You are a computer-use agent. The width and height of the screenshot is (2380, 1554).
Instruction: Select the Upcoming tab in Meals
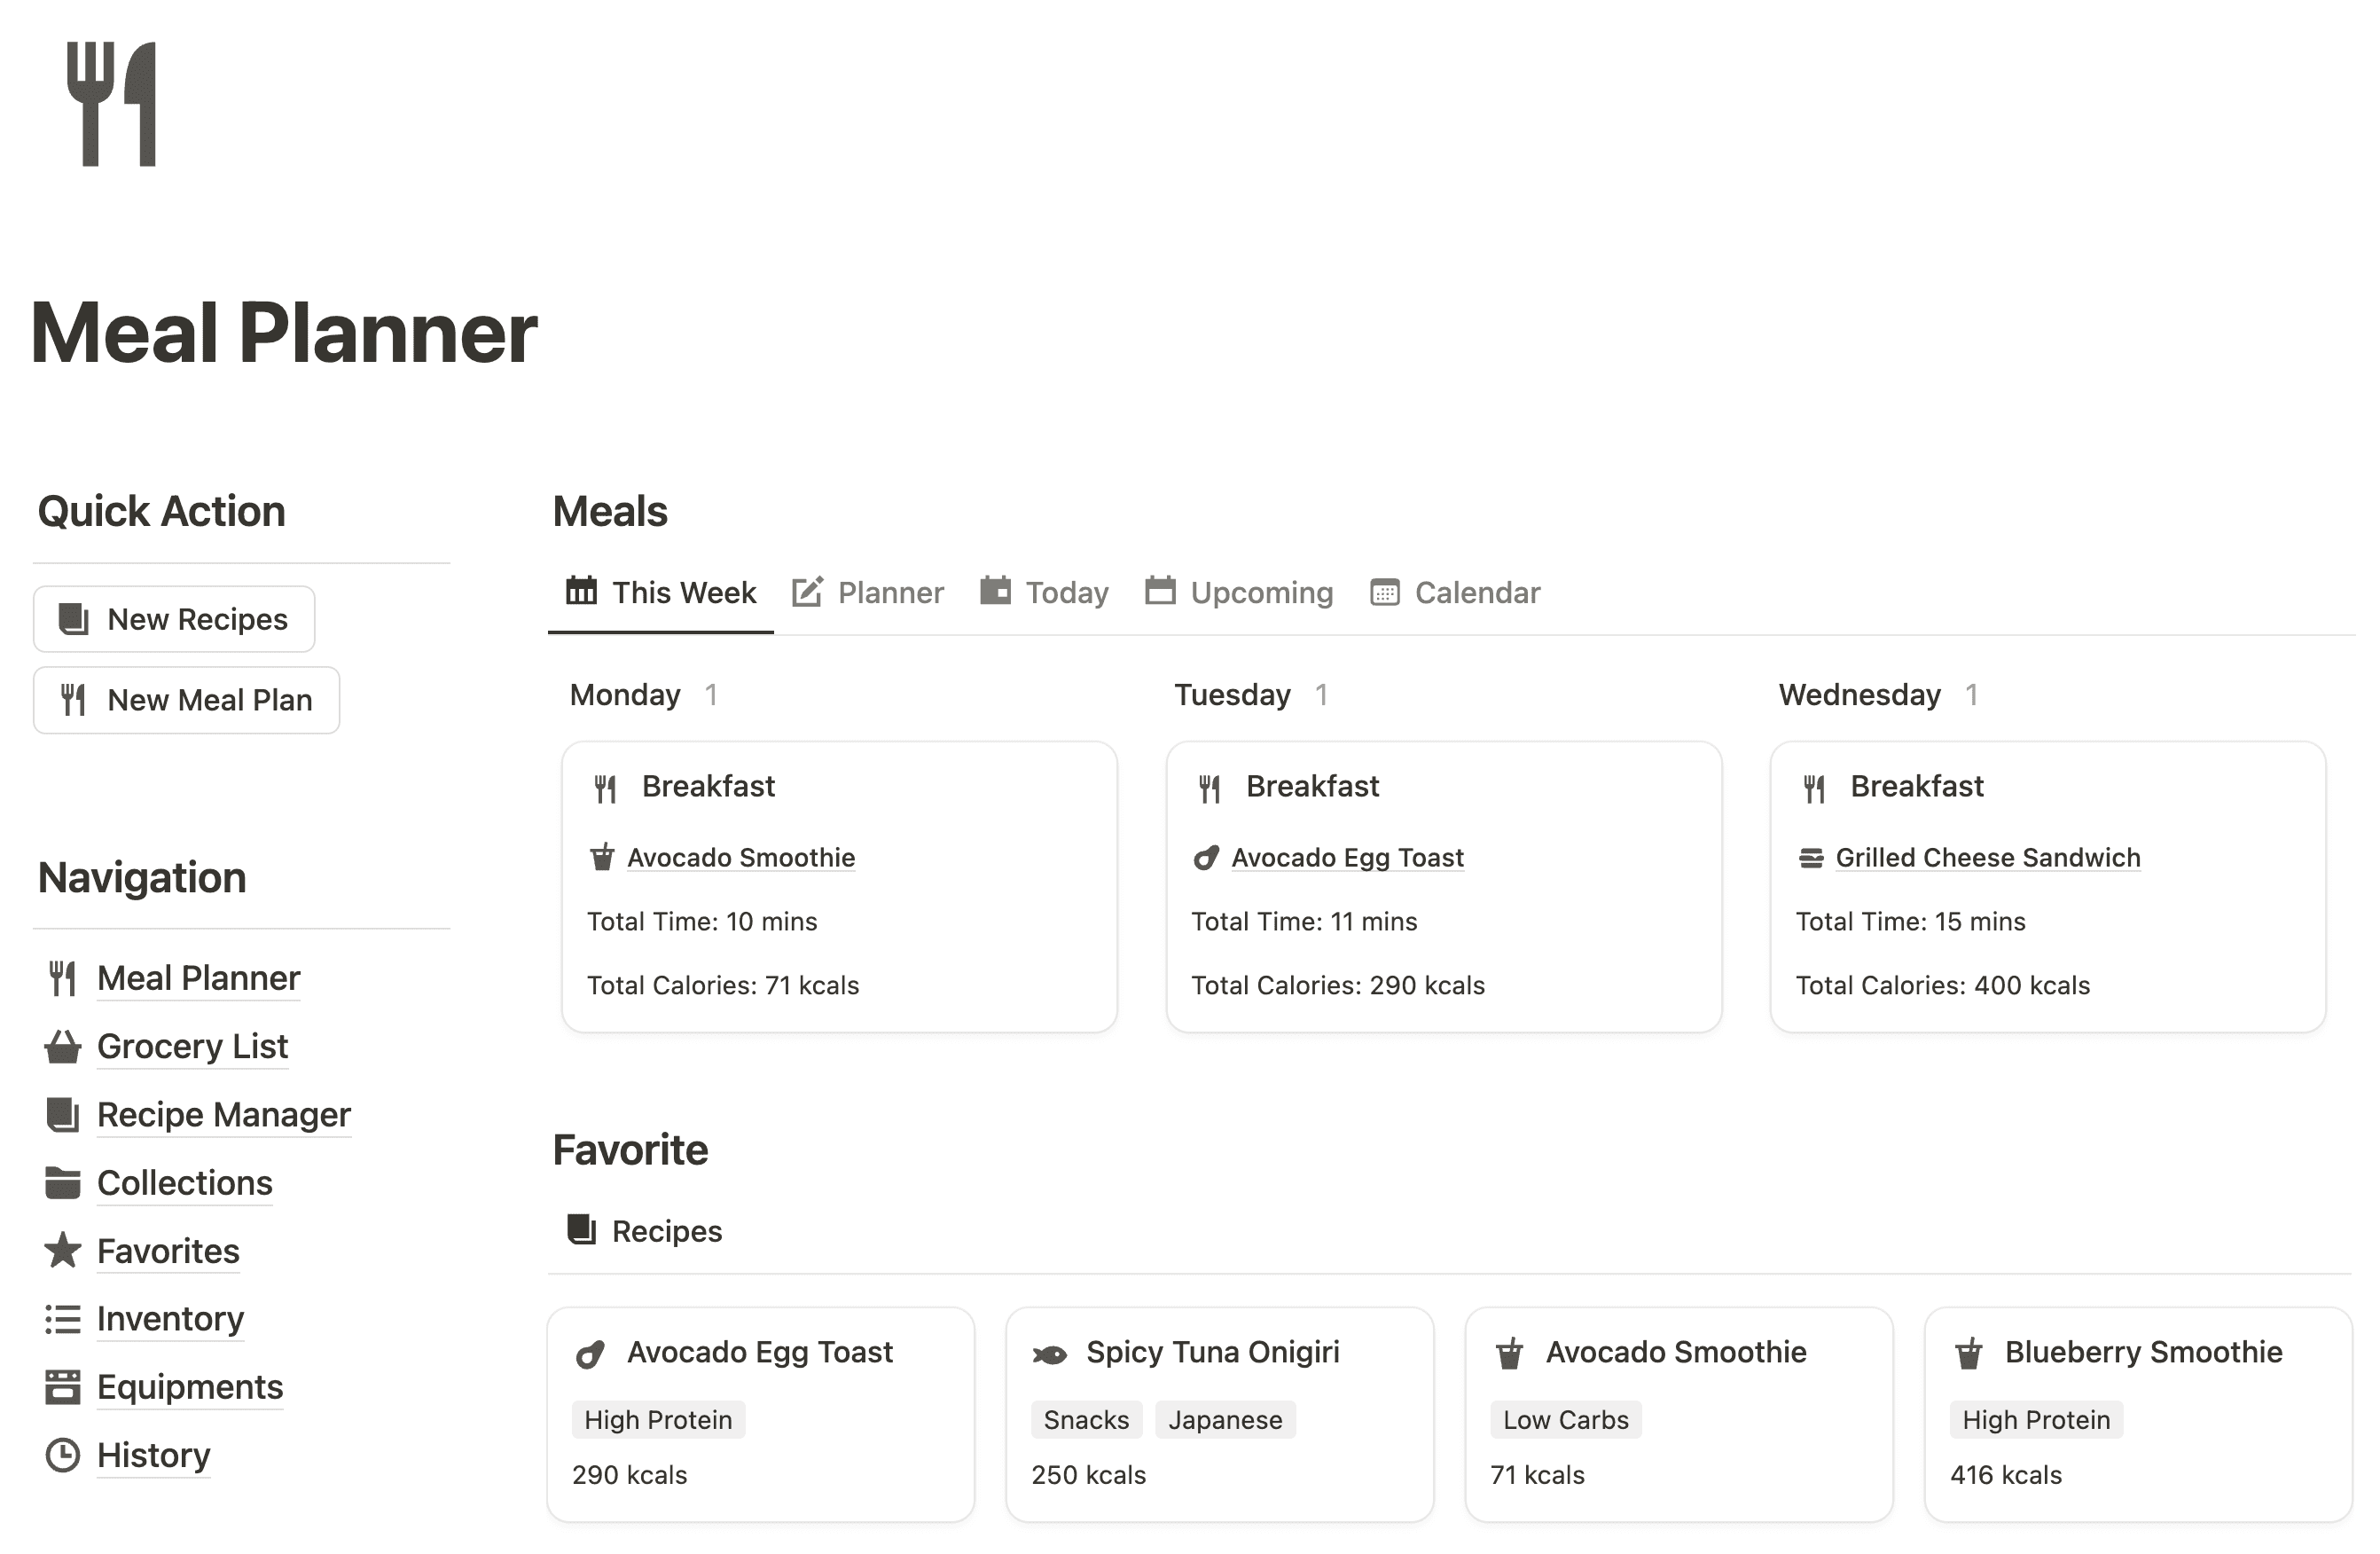1257,592
